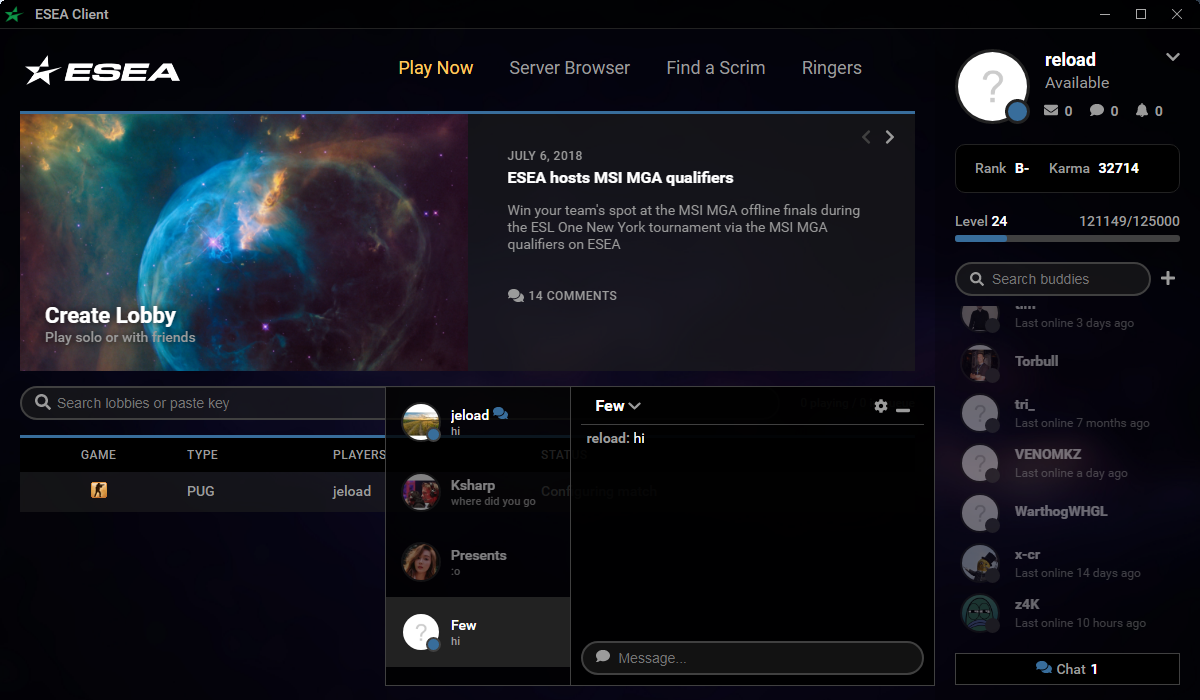Select the PUG lobby row type
The image size is (1200, 700).
pyautogui.click(x=201, y=491)
